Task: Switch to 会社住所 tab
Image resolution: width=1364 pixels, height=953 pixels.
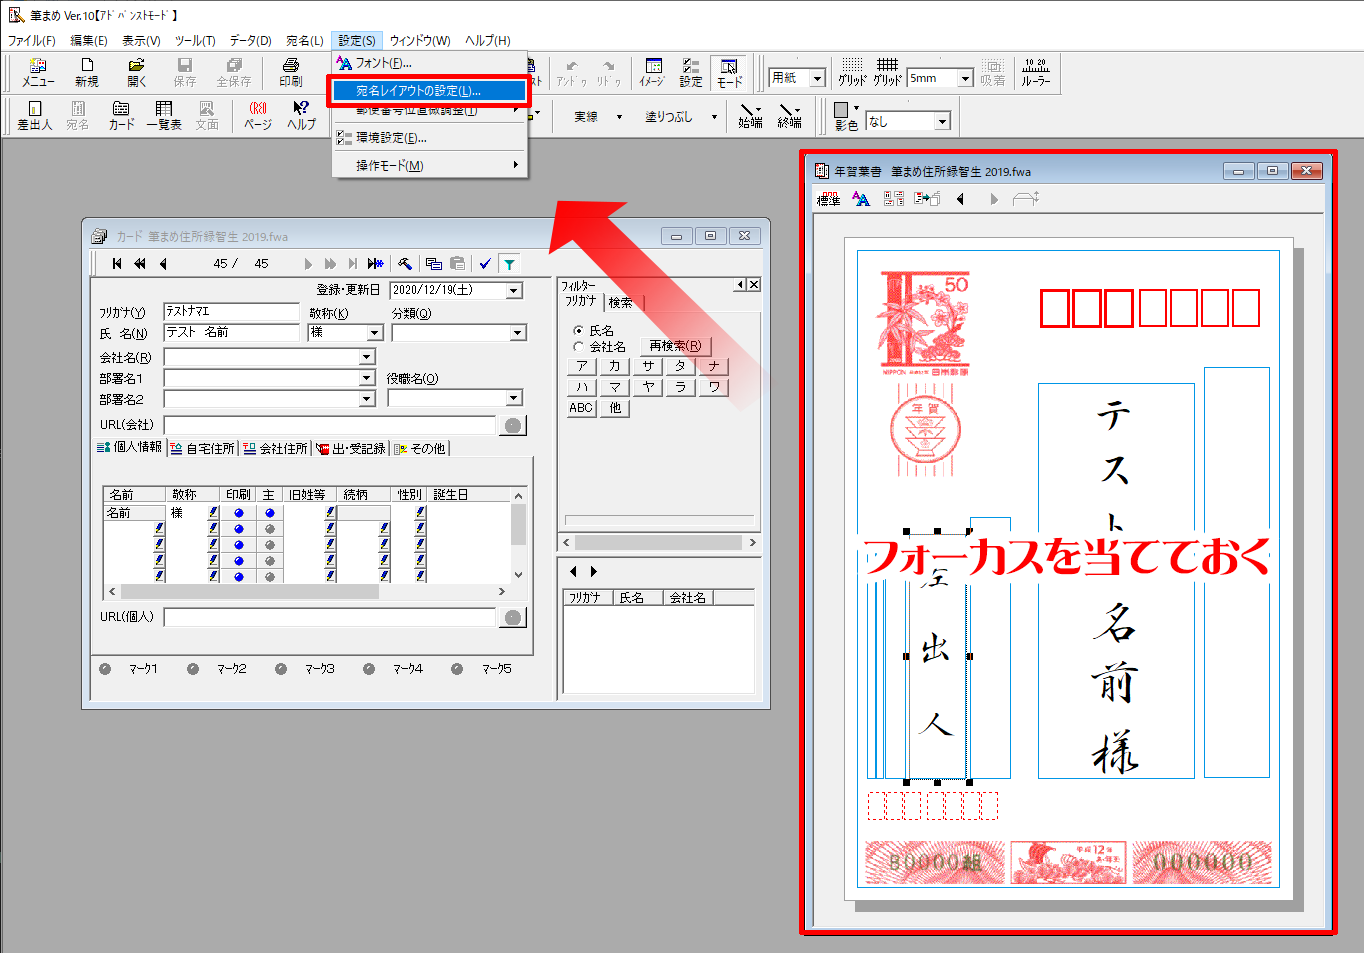Action: 276,448
